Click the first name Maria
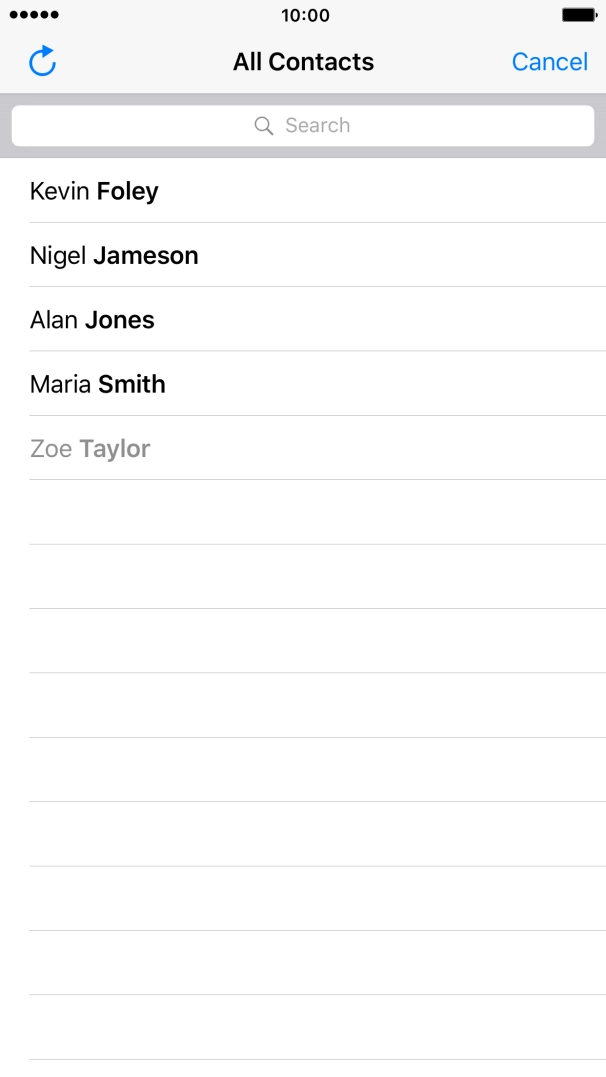The width and height of the screenshot is (606, 1077). [x=60, y=384]
